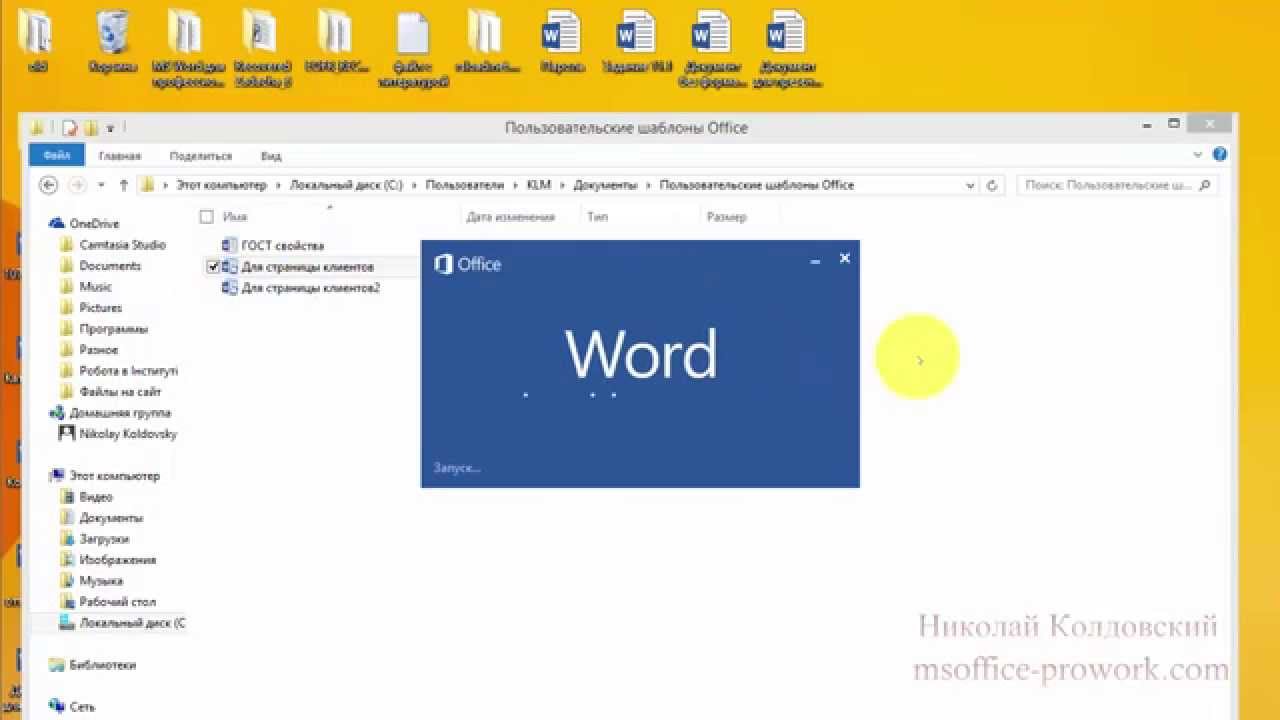Click the Загрузки downloads folder icon
This screenshot has width=1280, height=720.
point(67,539)
